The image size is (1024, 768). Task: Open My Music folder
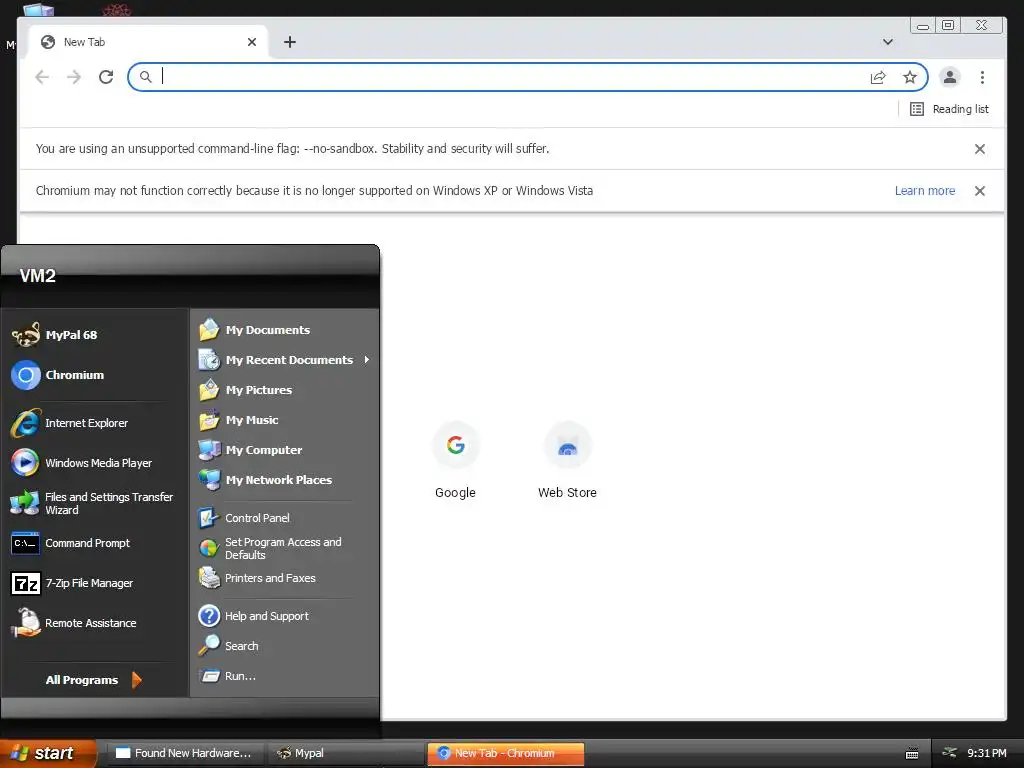point(240,420)
